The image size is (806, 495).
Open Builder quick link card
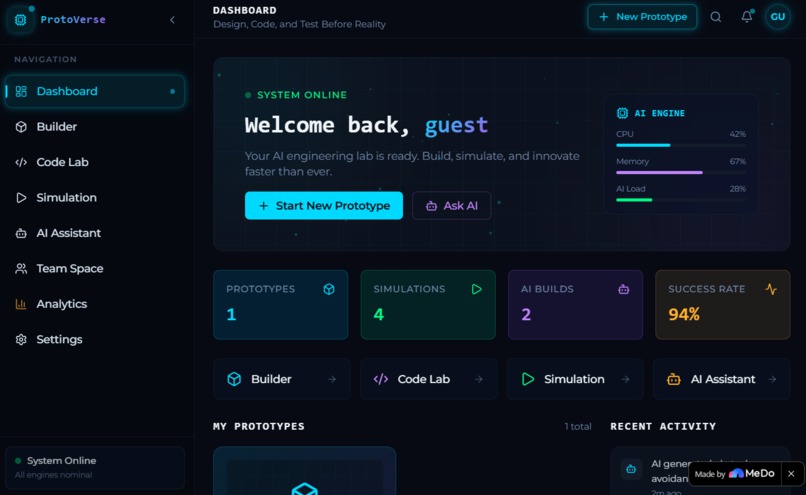(282, 379)
